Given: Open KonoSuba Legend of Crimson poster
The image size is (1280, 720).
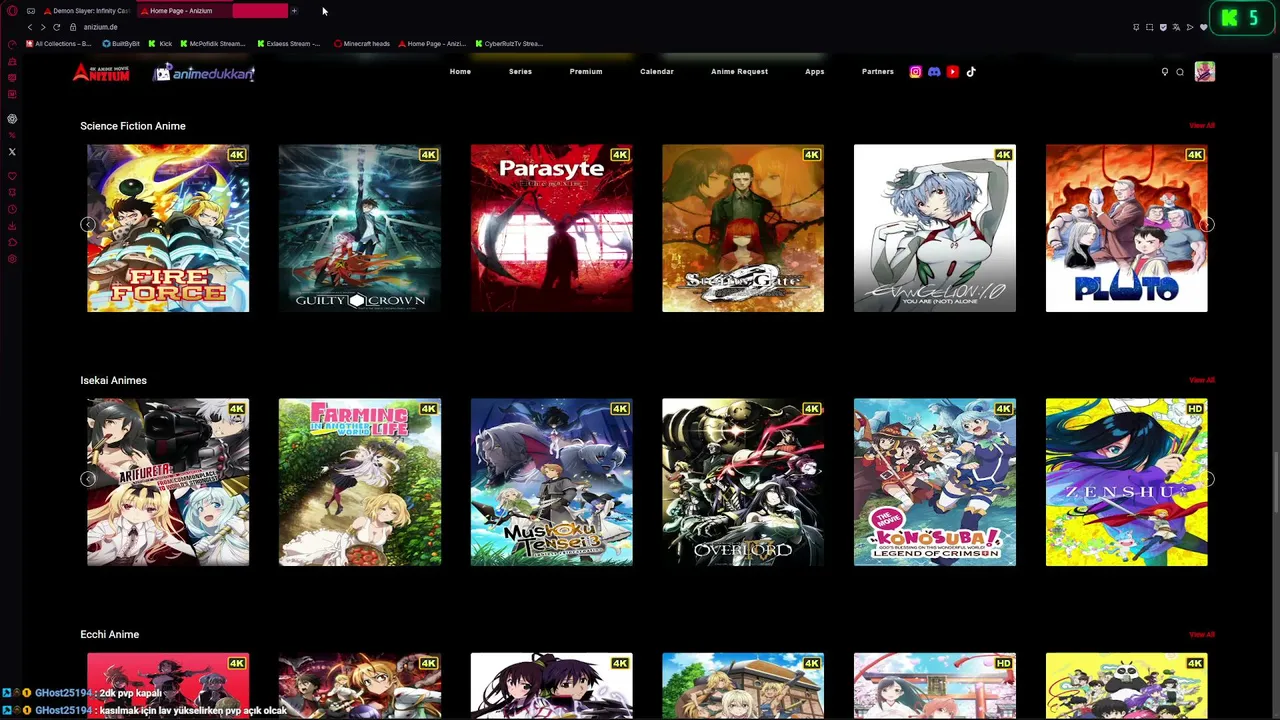Looking at the screenshot, I should coord(935,482).
